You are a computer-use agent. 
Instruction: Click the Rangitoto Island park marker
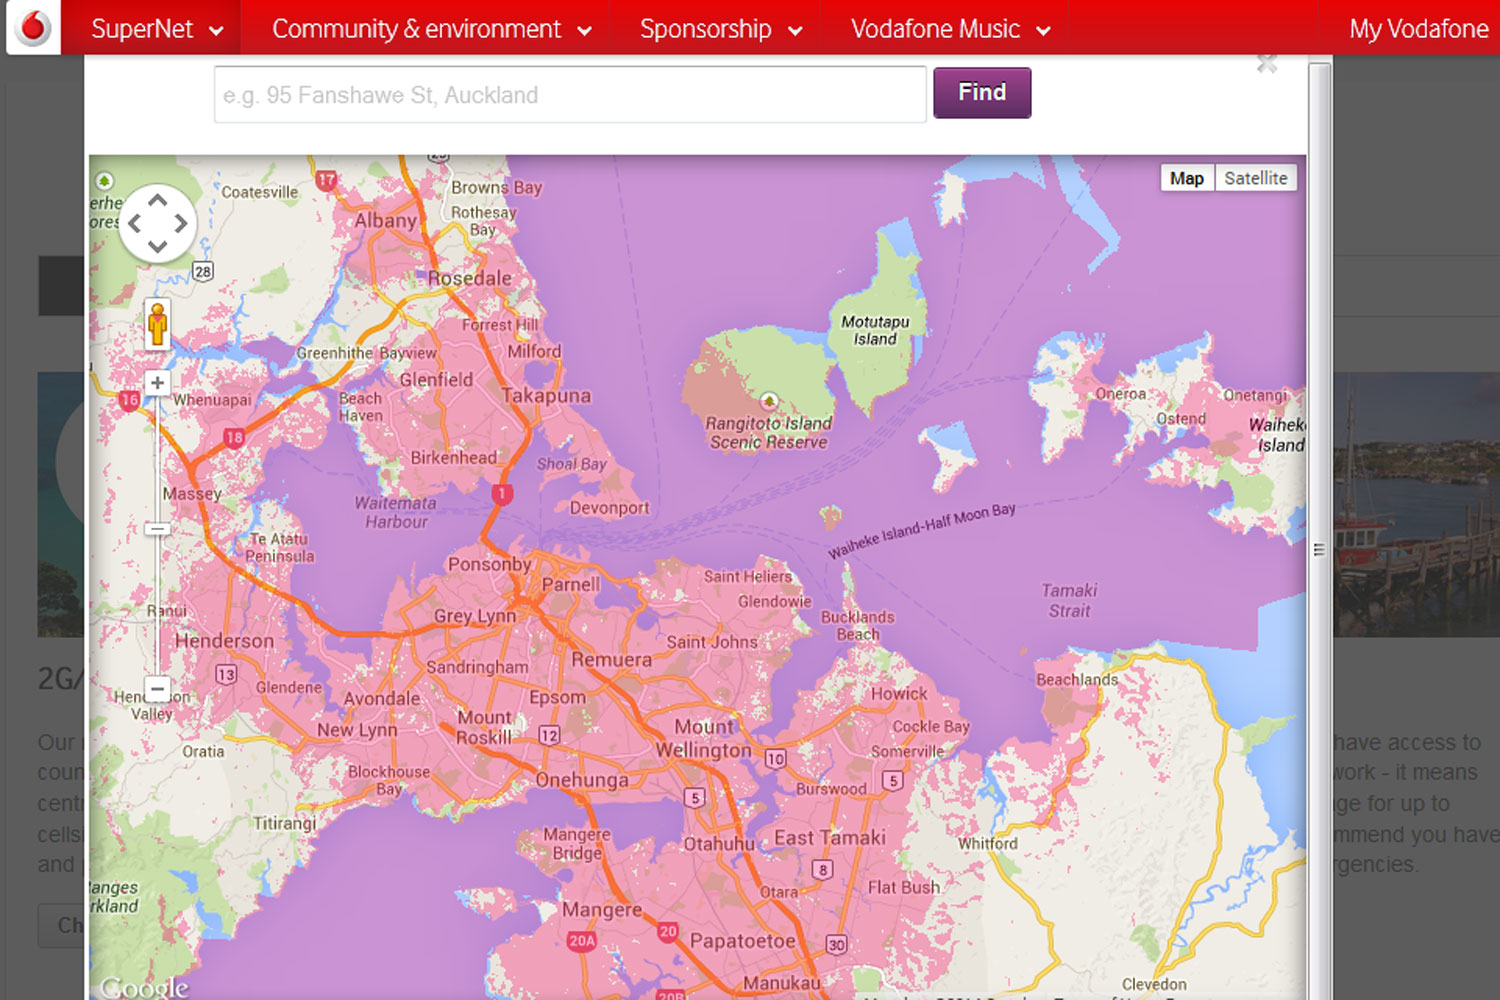pyautogui.click(x=768, y=401)
